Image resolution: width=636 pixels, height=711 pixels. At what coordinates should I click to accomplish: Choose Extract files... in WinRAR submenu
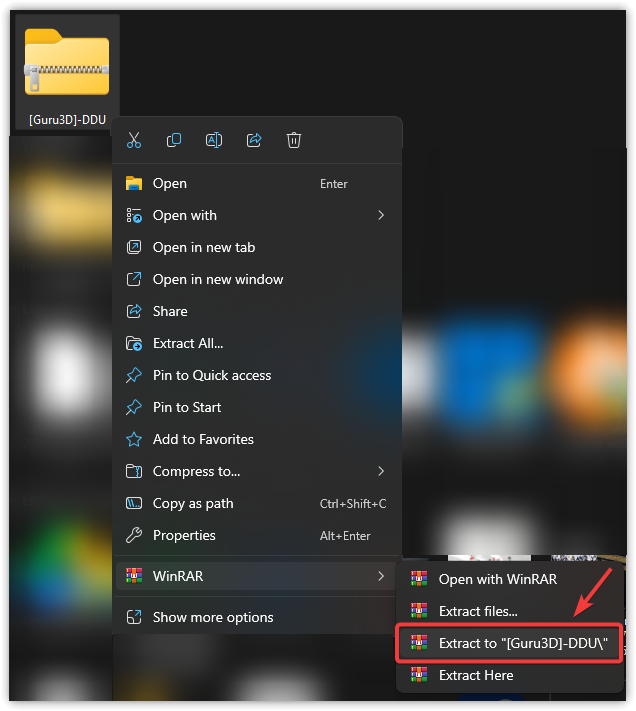click(x=510, y=612)
